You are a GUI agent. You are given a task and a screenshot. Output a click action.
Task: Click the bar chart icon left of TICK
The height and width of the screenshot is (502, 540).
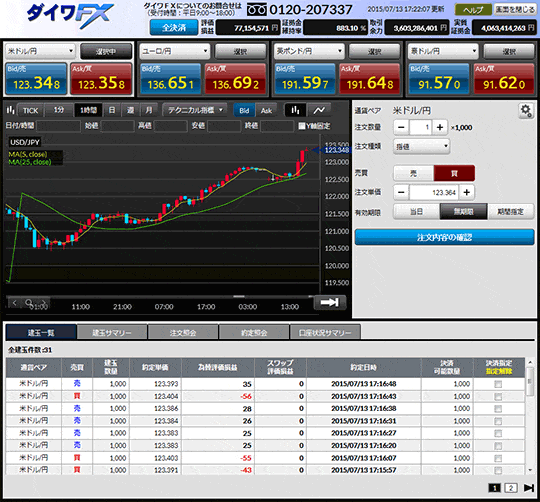click(11, 110)
